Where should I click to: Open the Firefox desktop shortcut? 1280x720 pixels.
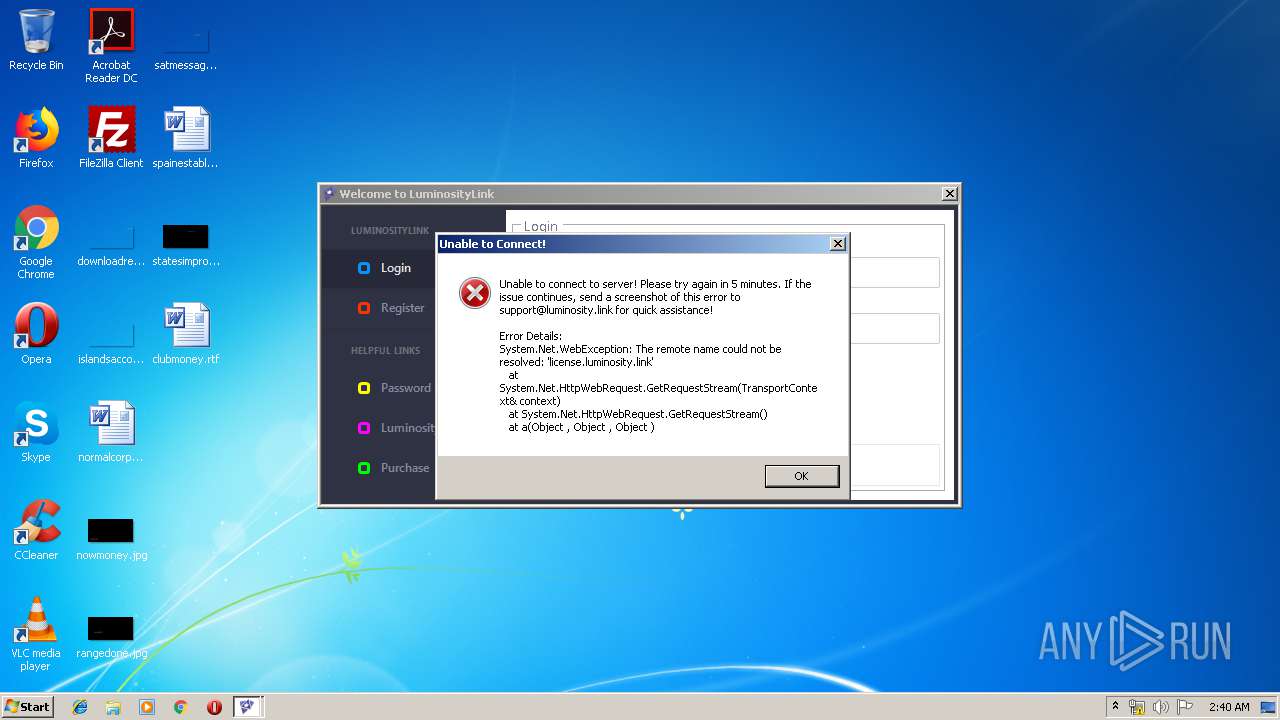click(x=36, y=138)
